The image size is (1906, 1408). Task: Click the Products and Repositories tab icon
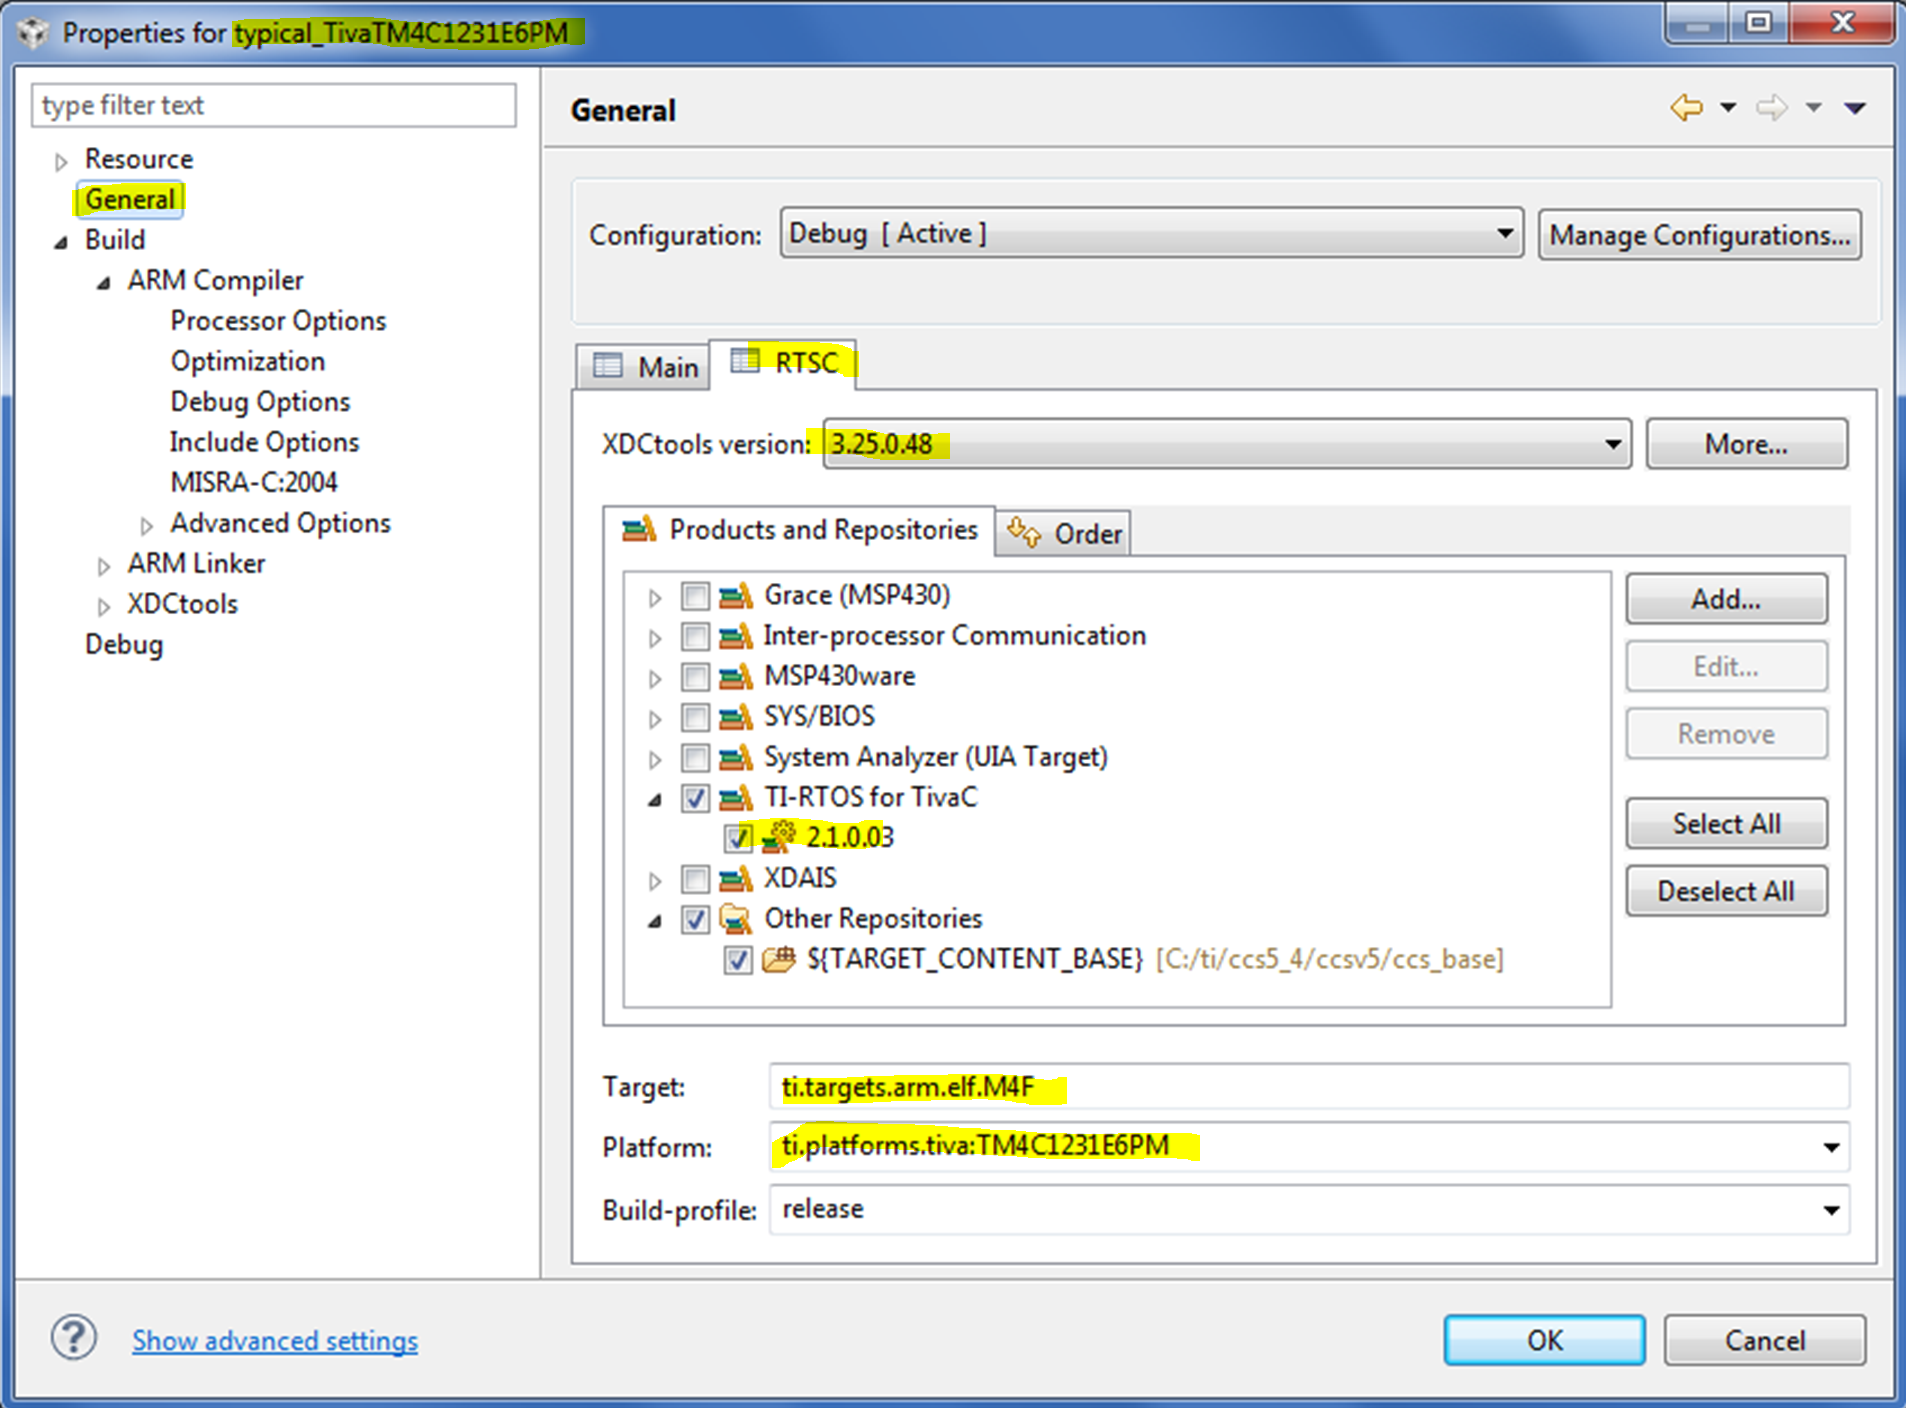pos(639,528)
